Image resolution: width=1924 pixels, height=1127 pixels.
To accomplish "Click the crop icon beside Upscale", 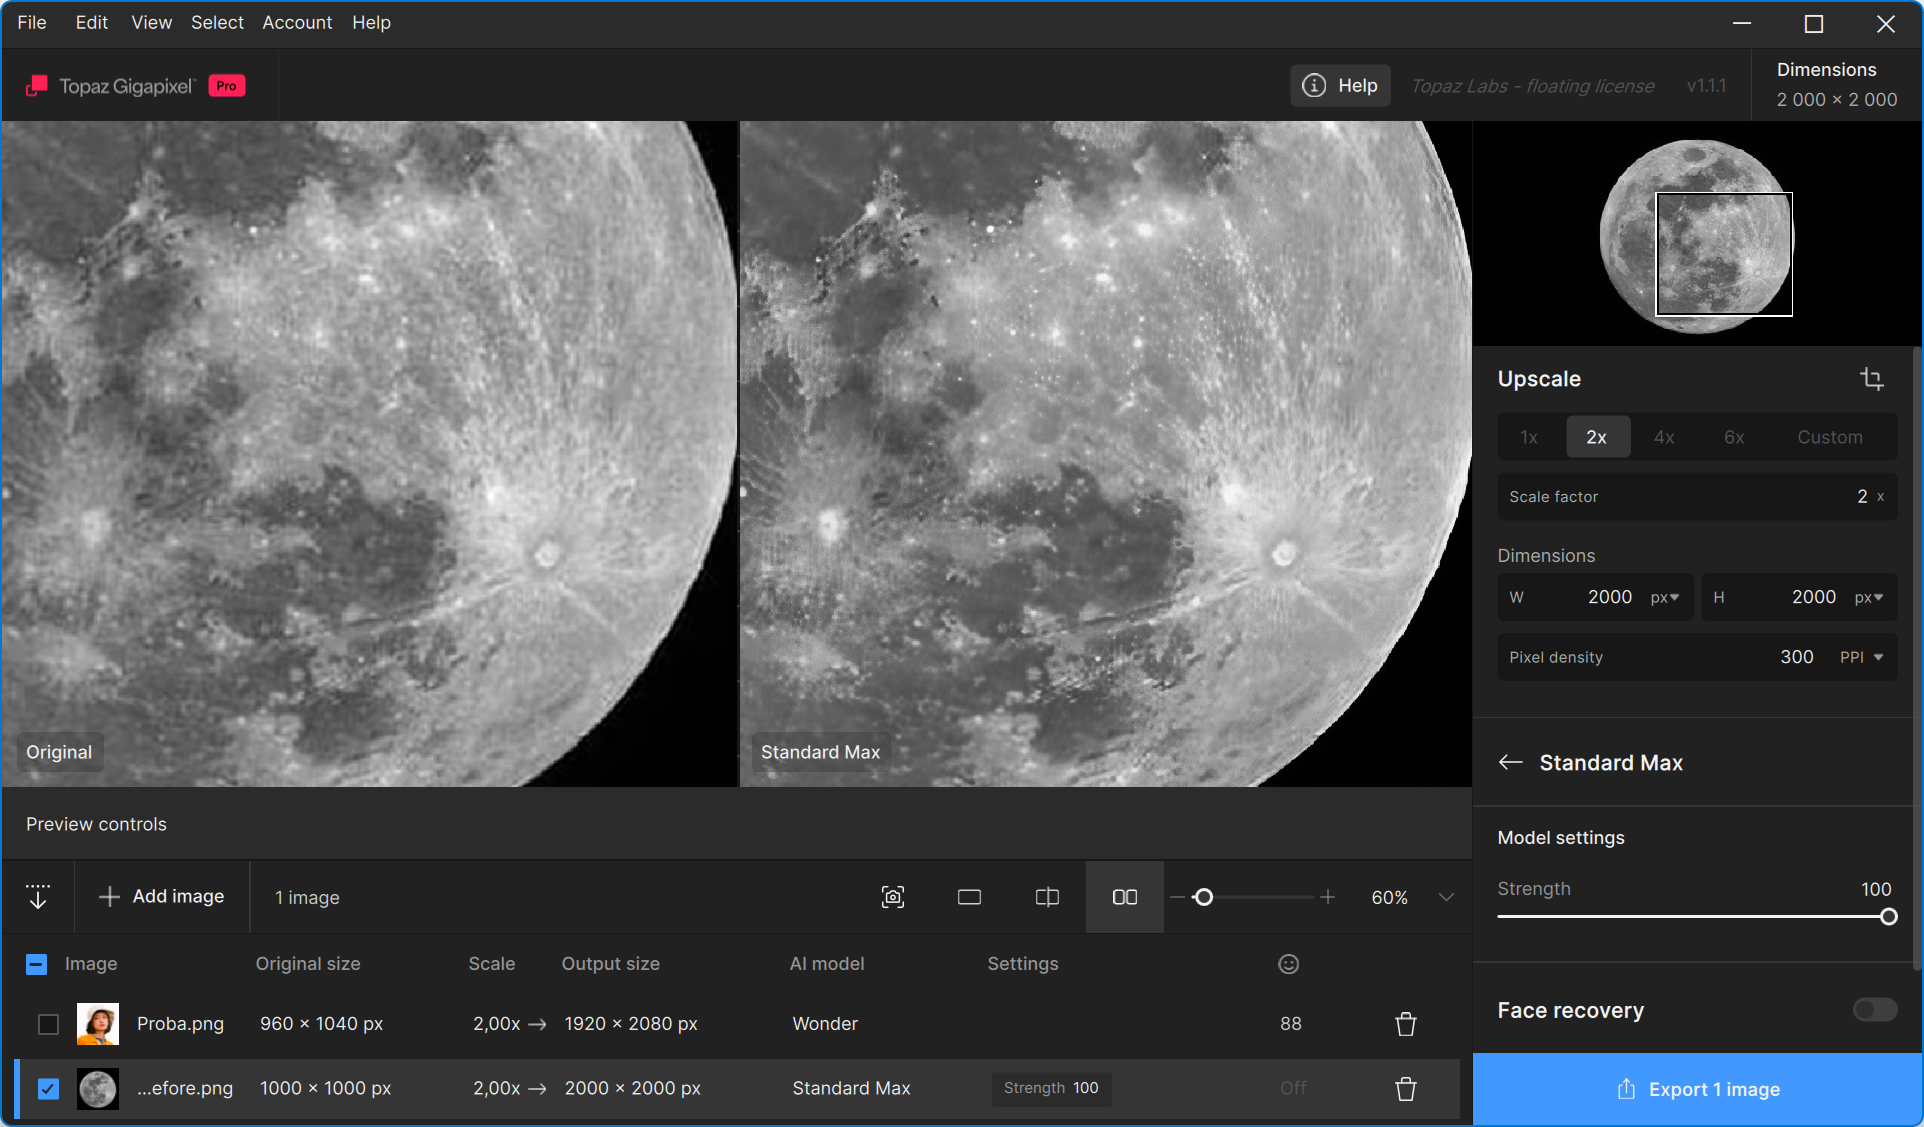I will [x=1871, y=379].
